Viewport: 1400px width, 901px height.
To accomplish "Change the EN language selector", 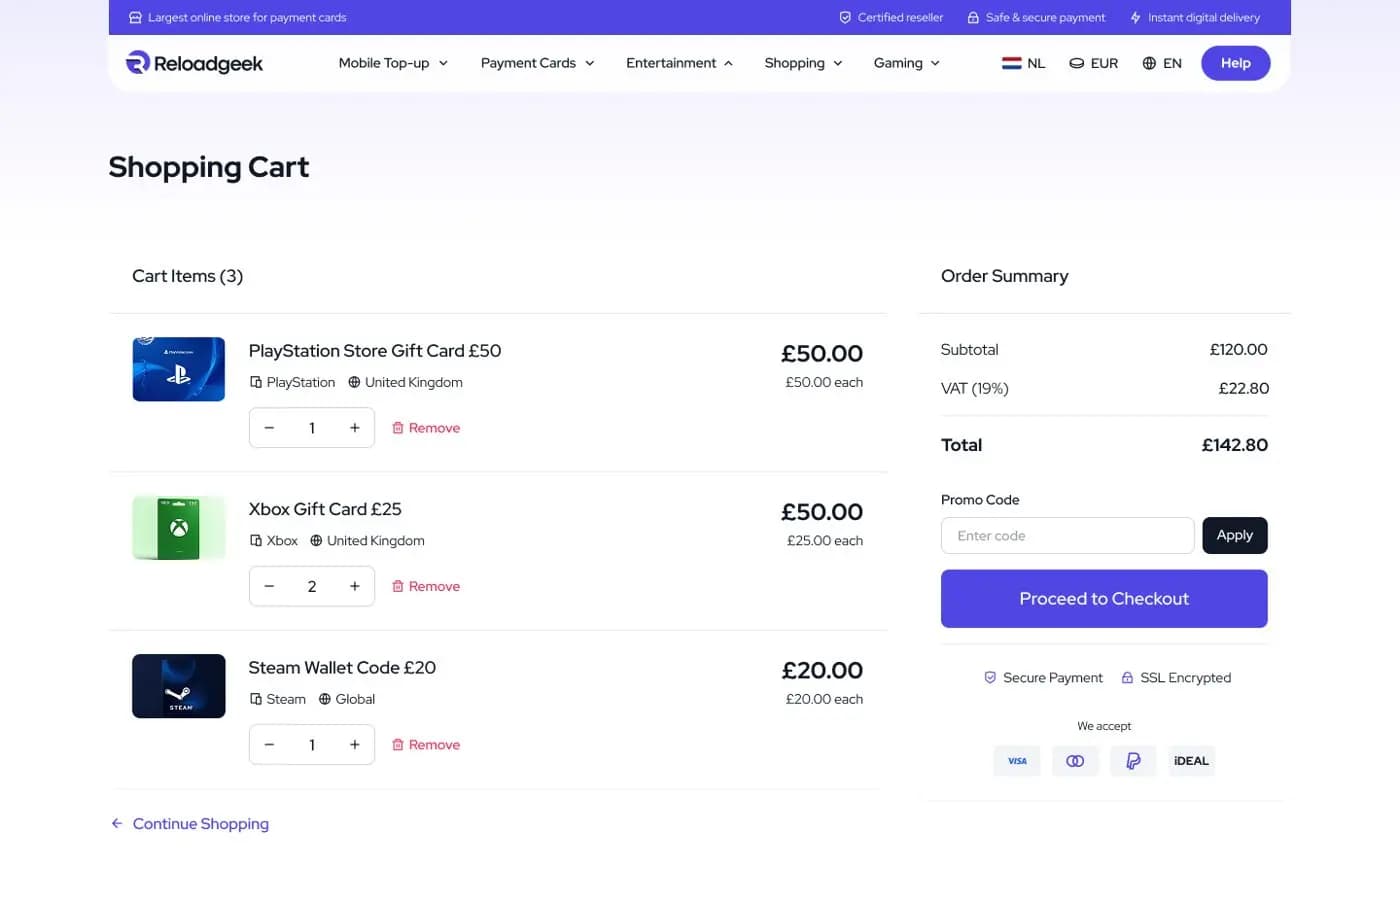I will pos(1162,63).
